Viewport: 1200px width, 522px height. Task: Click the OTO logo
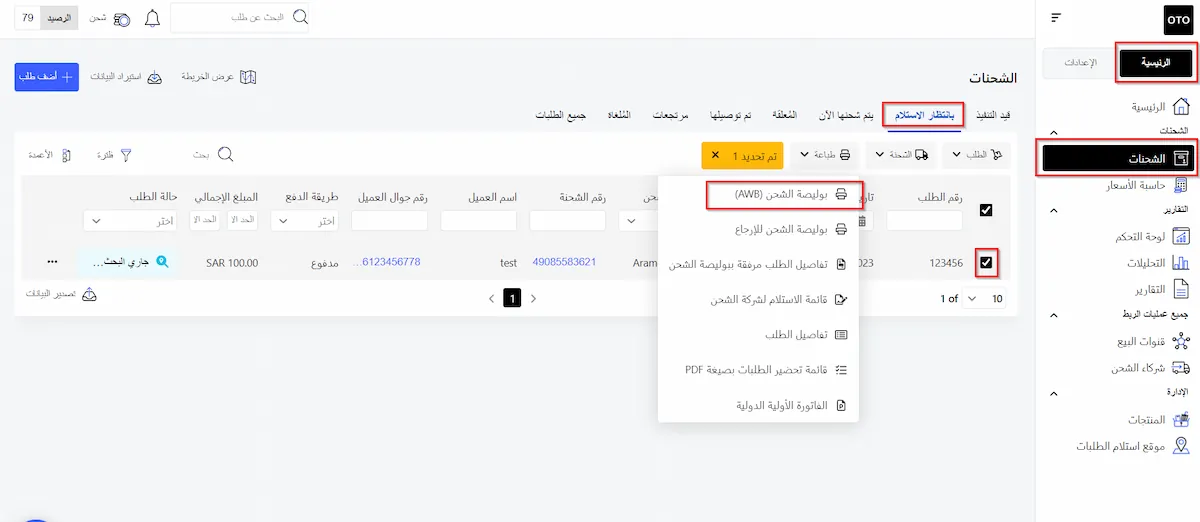click(1178, 20)
